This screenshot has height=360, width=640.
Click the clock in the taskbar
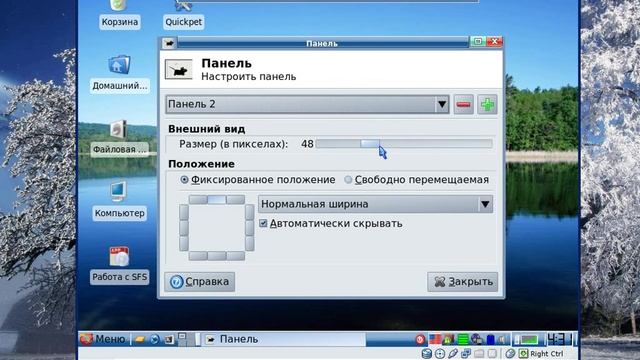click(559, 339)
